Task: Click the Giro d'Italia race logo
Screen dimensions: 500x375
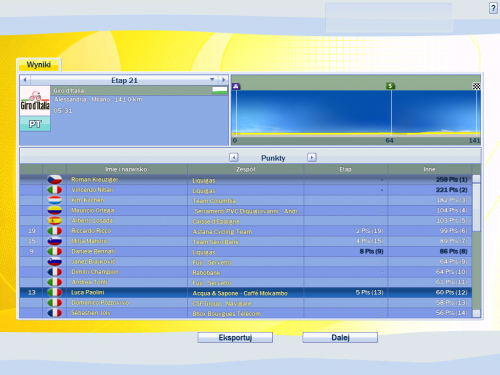Action: coord(35,101)
